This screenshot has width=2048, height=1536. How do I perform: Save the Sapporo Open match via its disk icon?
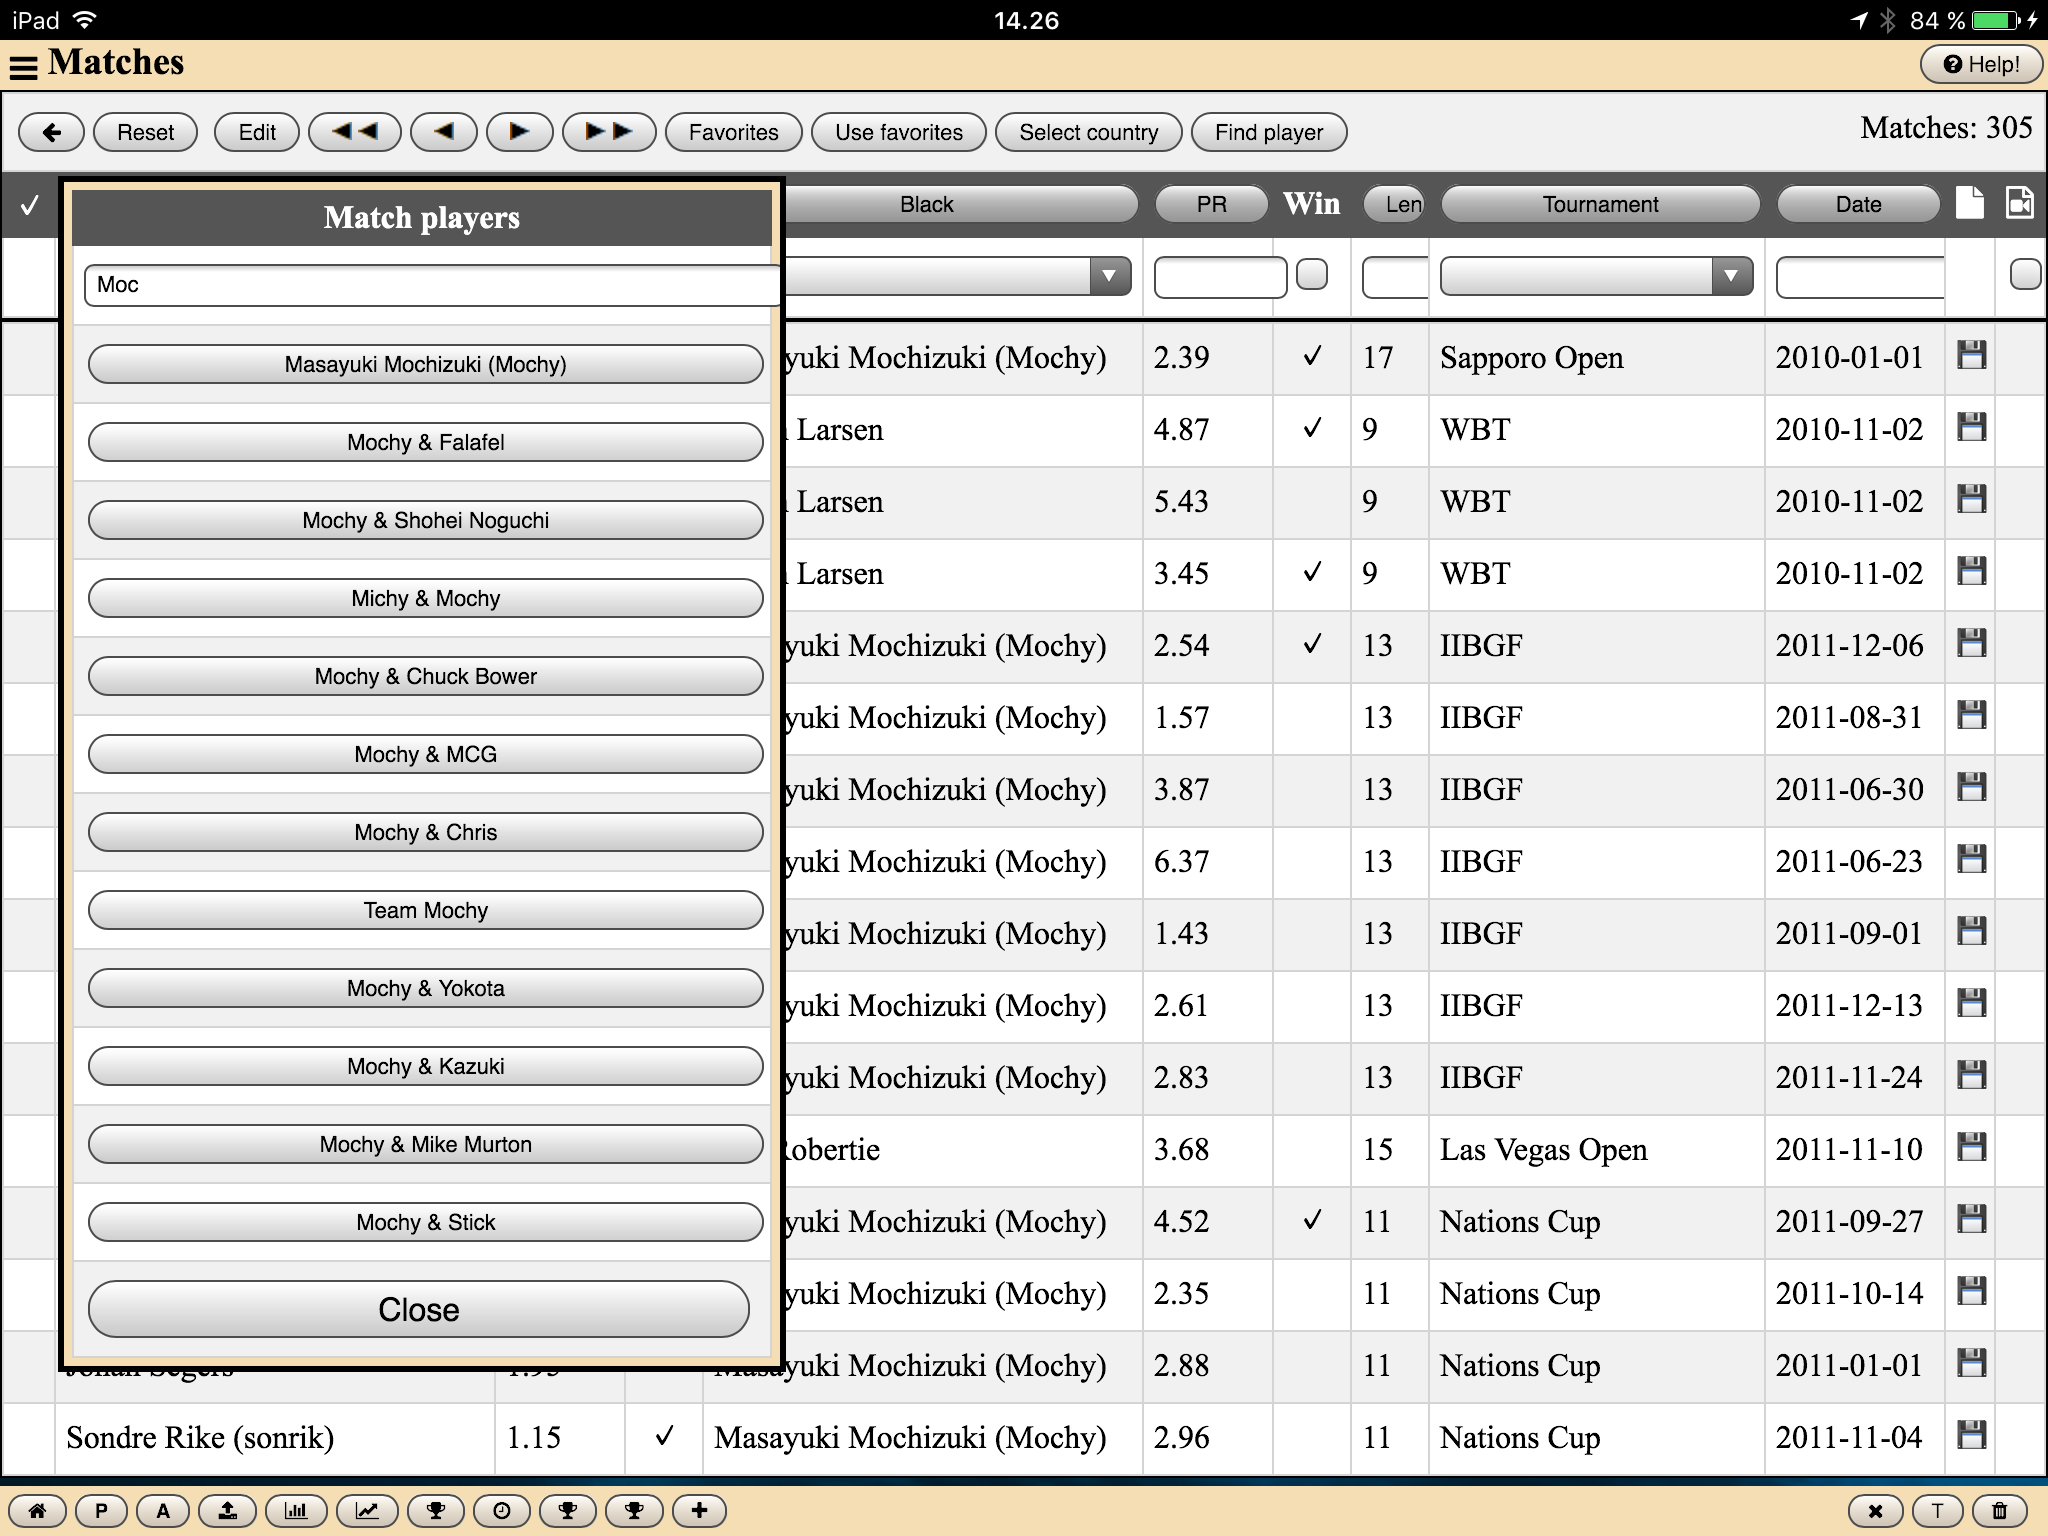[1971, 355]
